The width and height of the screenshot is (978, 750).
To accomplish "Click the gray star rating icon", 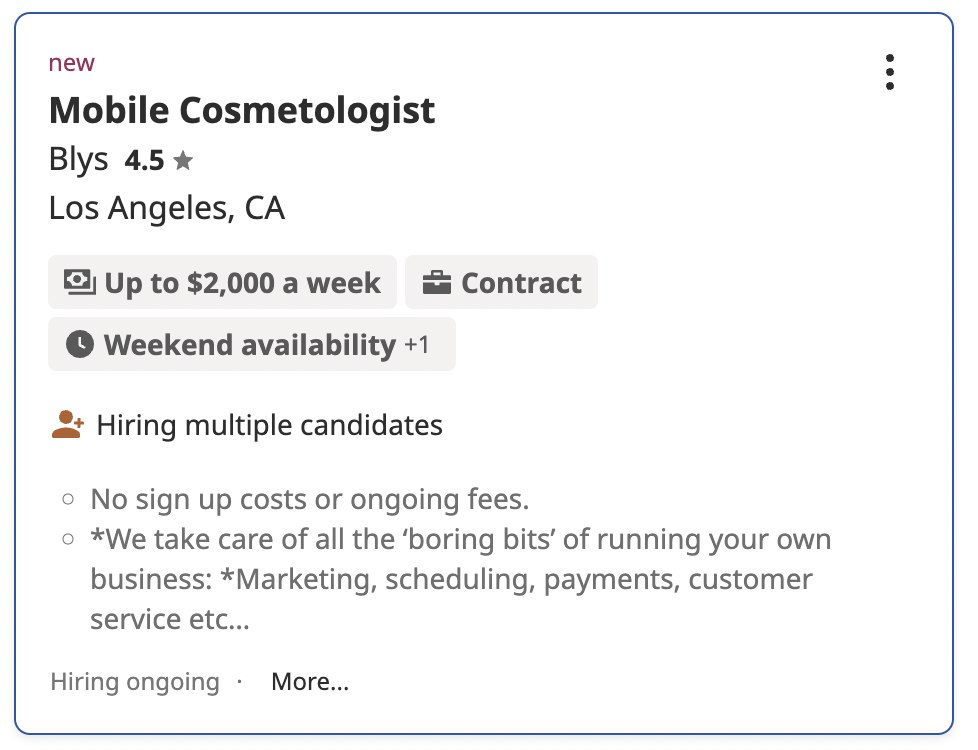I will click(x=182, y=160).
